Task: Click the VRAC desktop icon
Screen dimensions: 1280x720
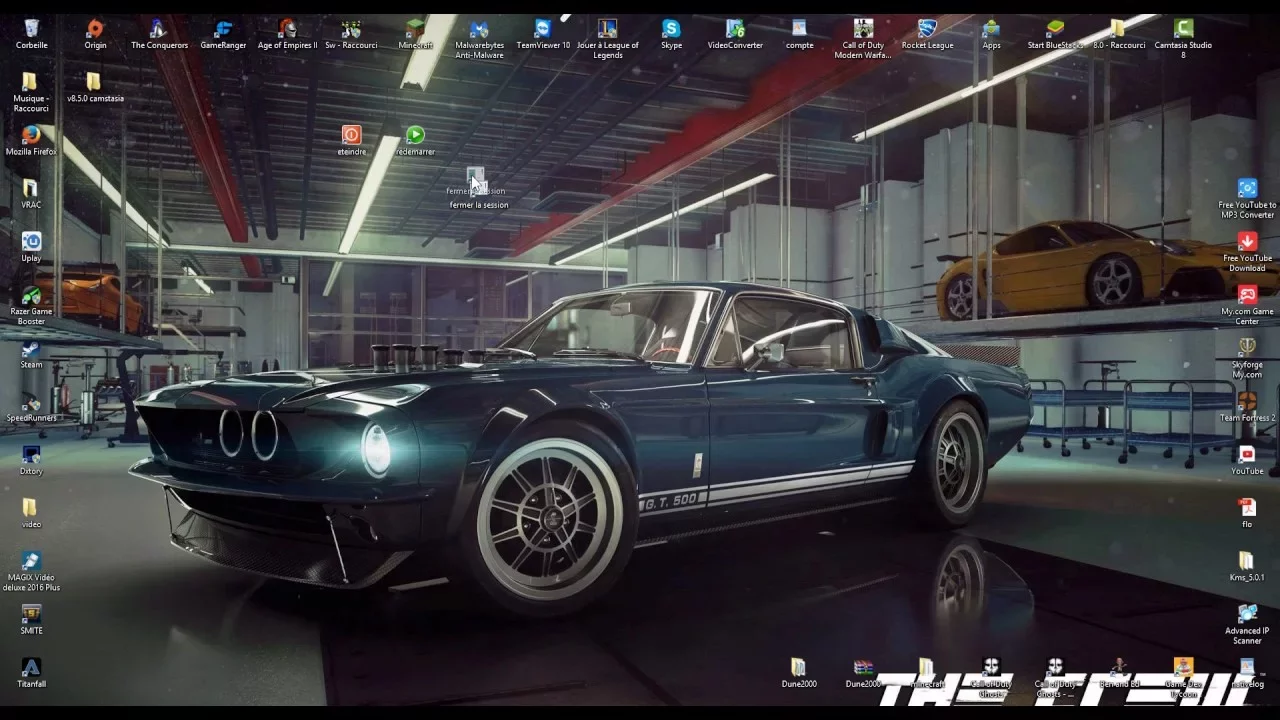Action: [31, 188]
